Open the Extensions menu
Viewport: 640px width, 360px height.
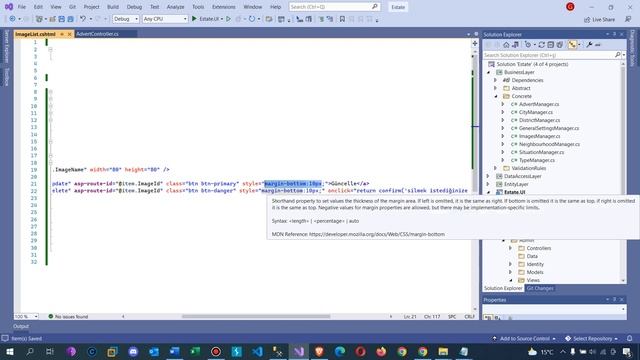point(224,7)
